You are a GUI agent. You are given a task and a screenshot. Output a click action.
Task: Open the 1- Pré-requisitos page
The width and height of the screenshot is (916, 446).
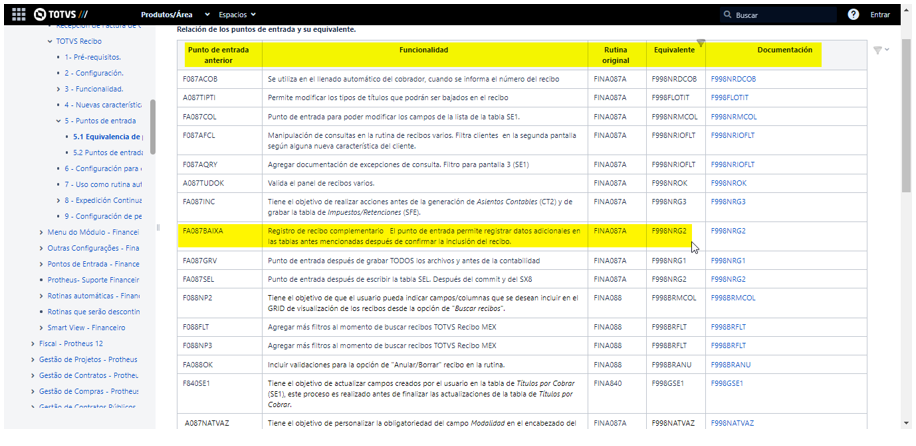pos(93,57)
